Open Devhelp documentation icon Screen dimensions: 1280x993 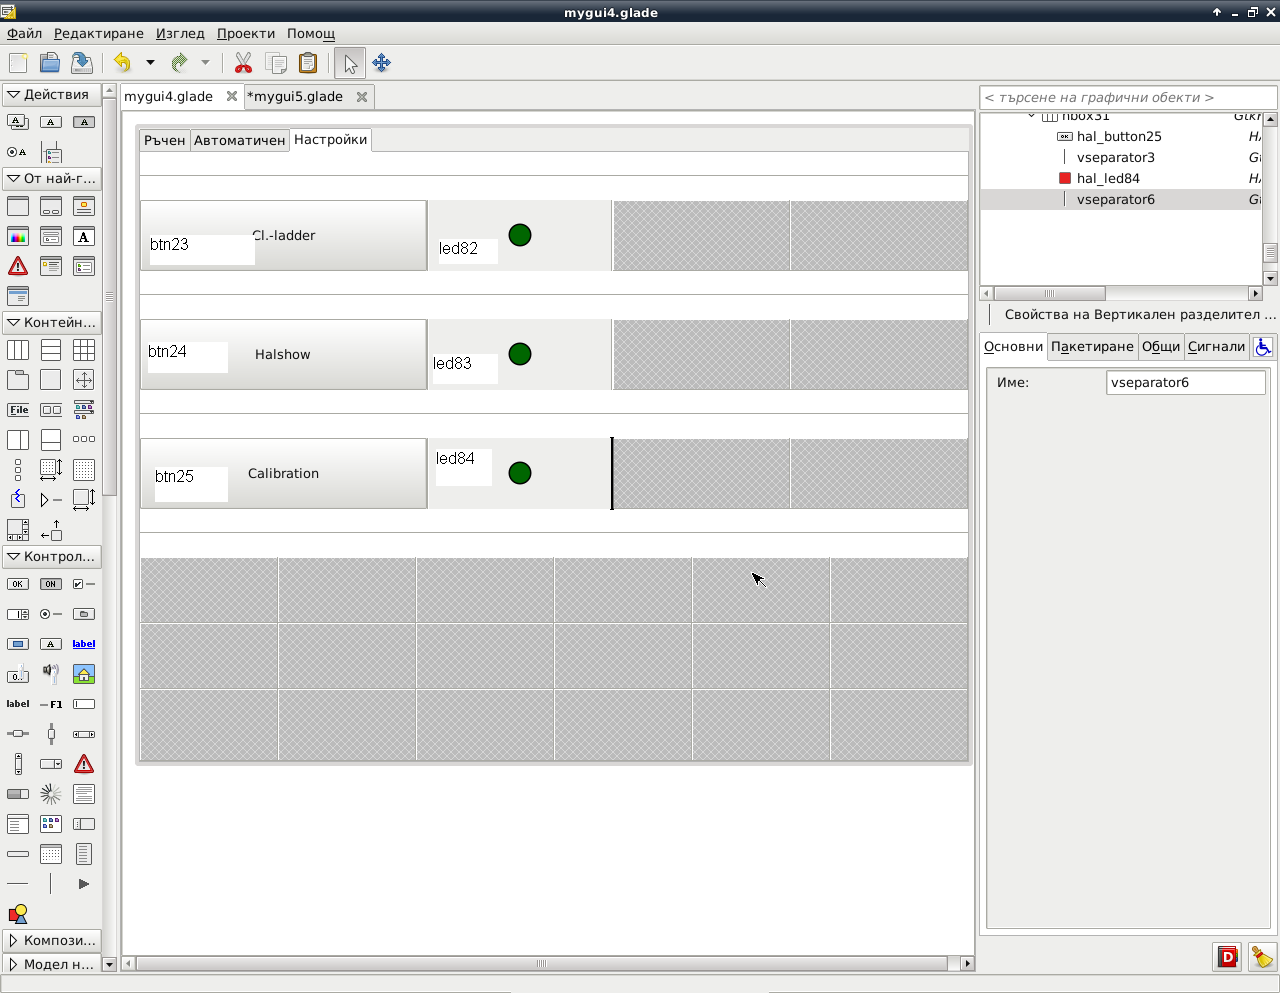point(1227,957)
